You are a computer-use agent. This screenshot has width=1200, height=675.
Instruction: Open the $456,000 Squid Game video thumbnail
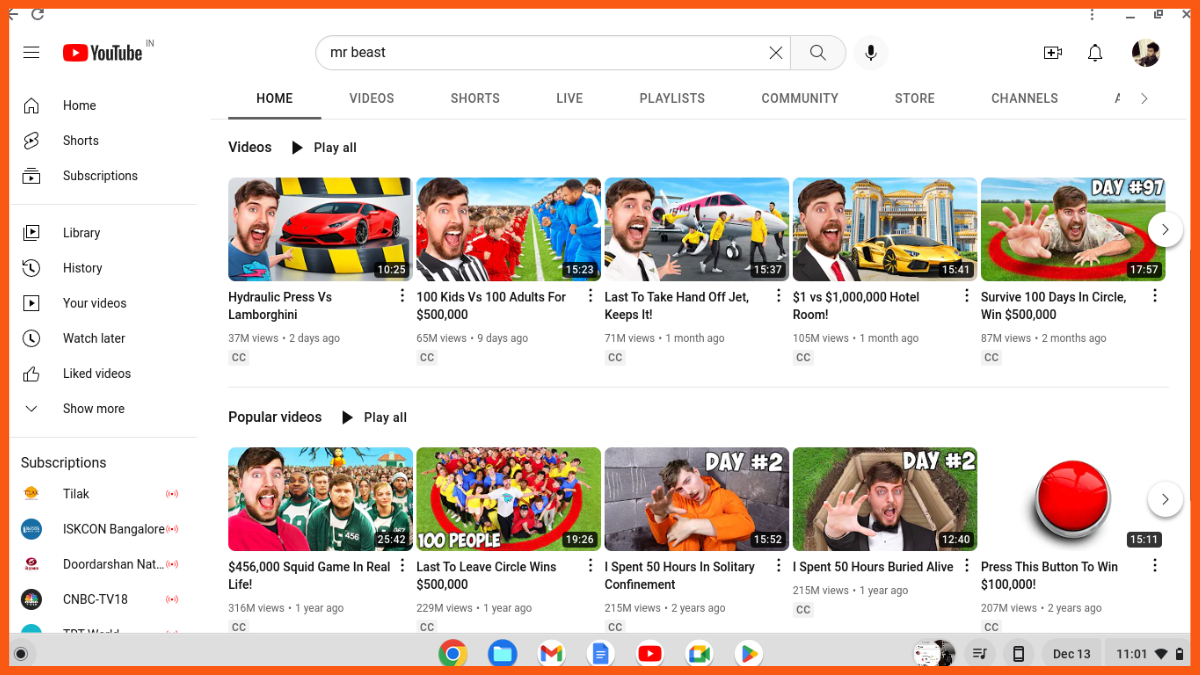coord(320,498)
